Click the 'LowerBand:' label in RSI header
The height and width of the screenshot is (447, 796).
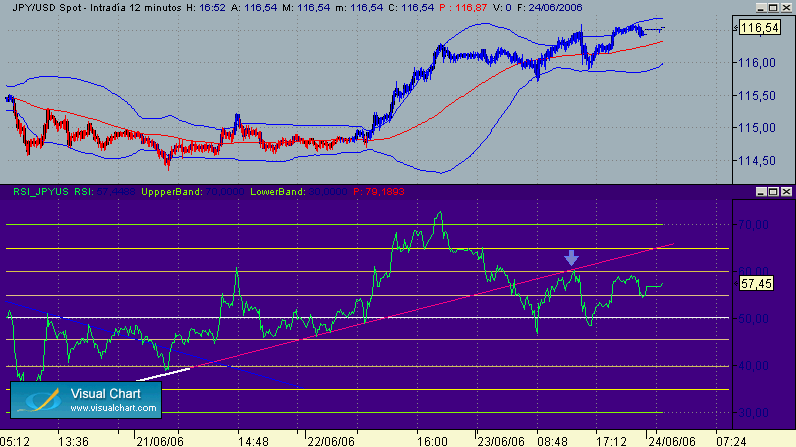(278, 192)
